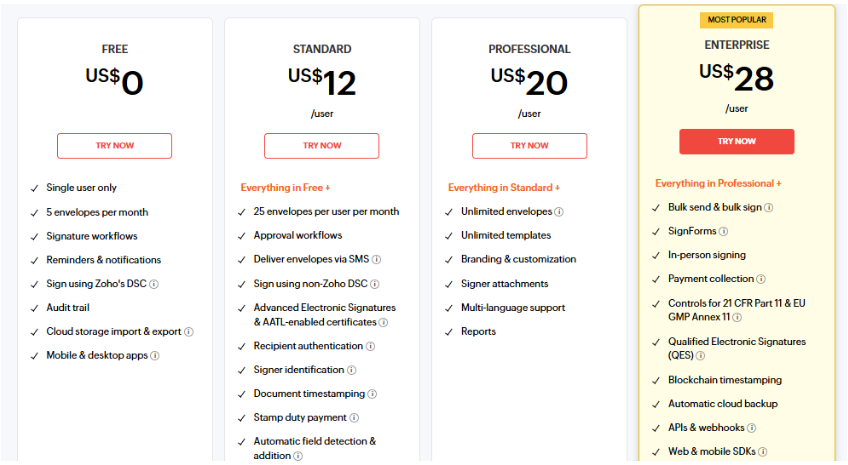Viewport: 848px width, 465px height.
Task: Click info icon beside Payment collection
Action: (x=761, y=279)
